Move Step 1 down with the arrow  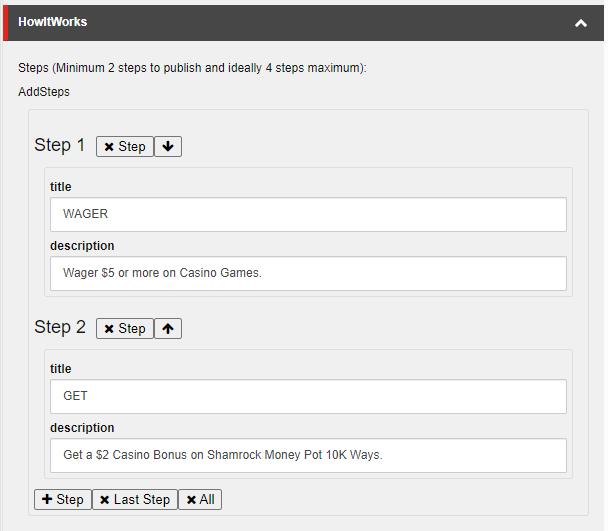pyautogui.click(x=168, y=147)
